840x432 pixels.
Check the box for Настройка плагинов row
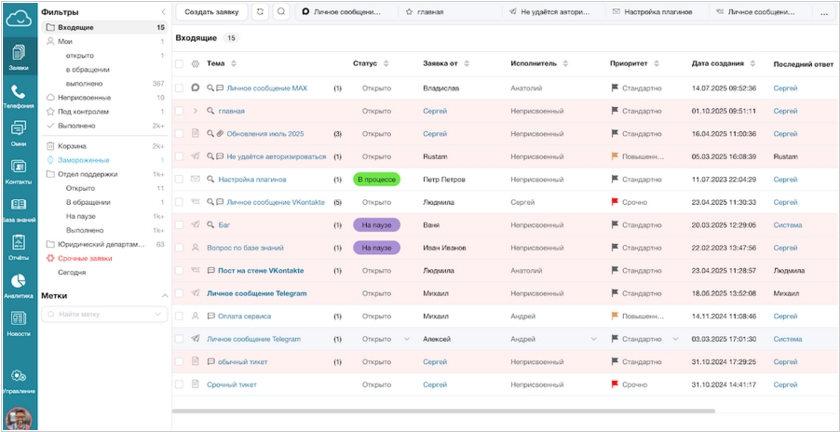click(x=180, y=180)
